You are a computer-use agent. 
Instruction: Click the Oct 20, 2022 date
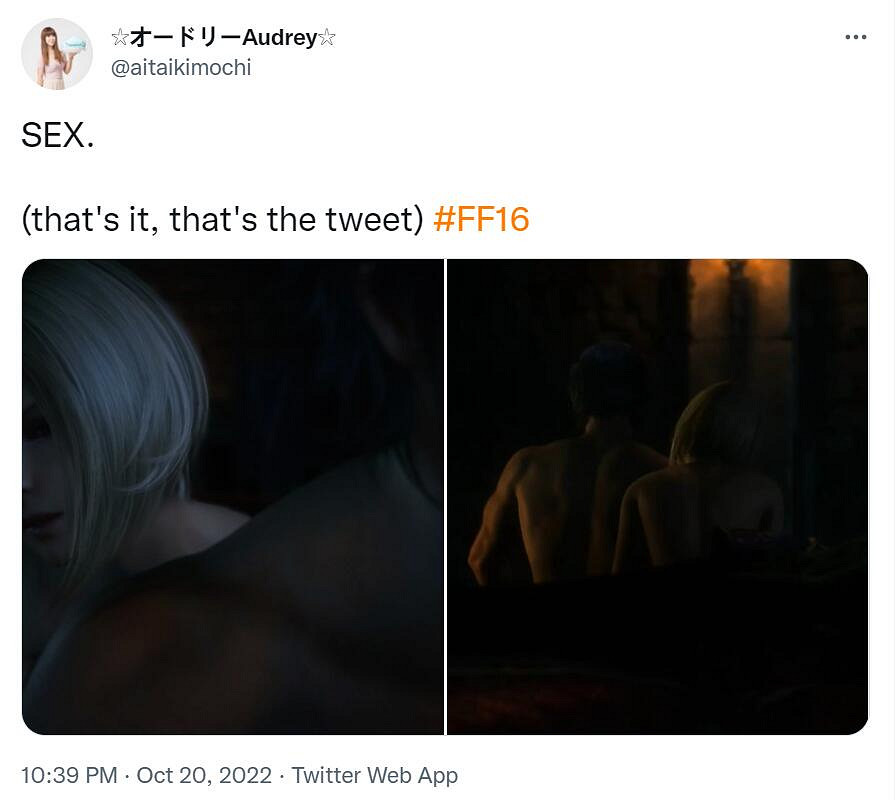coord(204,775)
